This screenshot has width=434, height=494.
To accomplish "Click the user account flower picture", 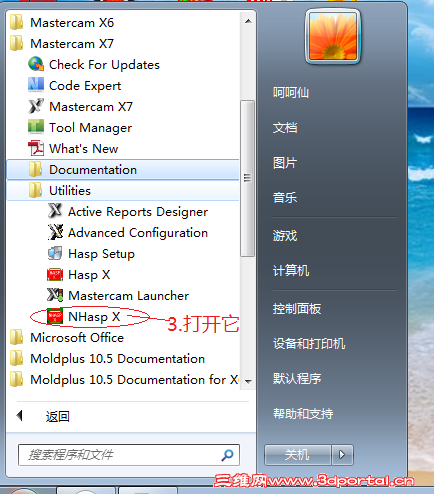I will pos(333,36).
